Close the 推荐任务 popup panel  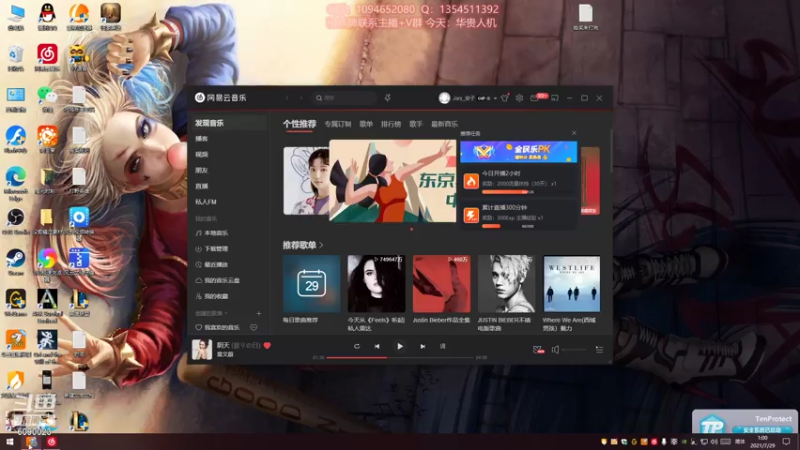574,133
